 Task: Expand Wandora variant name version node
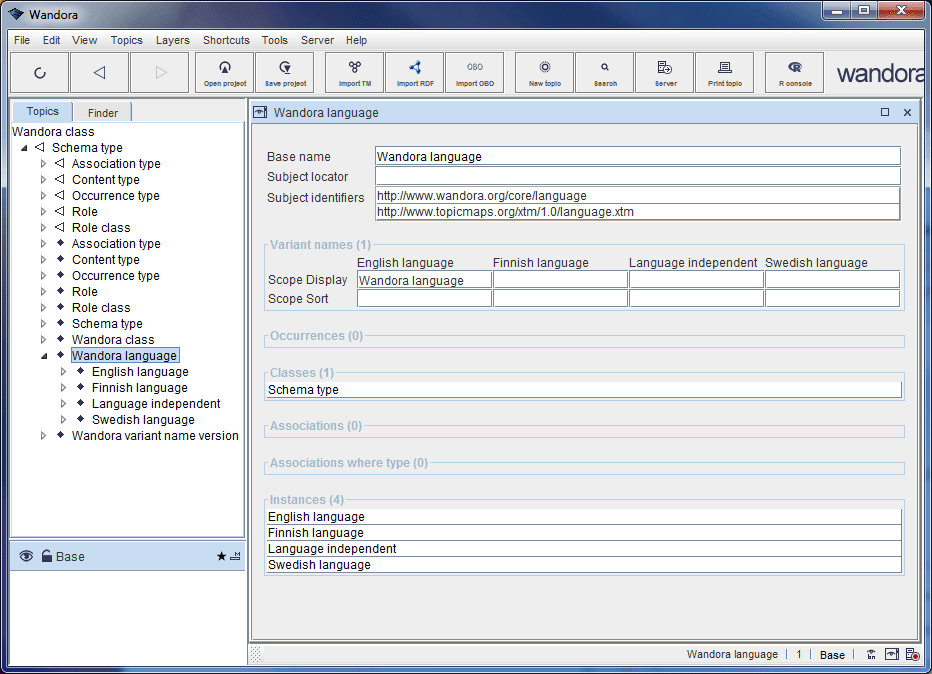[44, 436]
